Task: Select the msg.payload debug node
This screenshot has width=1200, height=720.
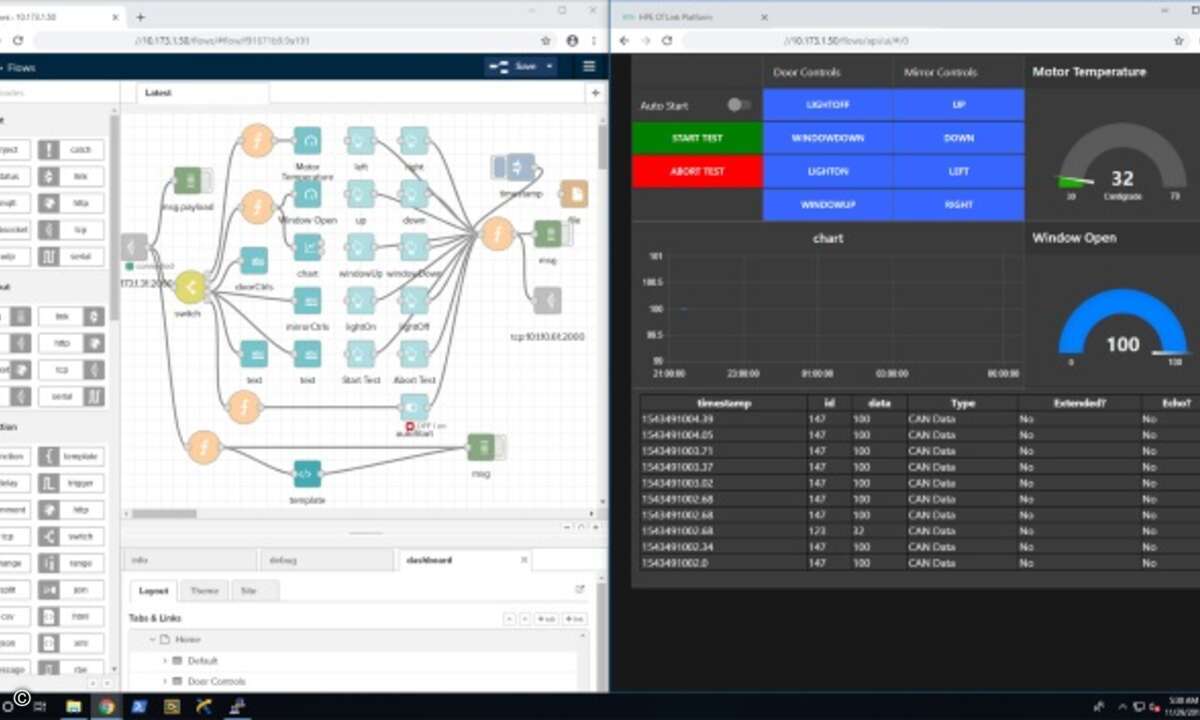Action: pos(187,180)
